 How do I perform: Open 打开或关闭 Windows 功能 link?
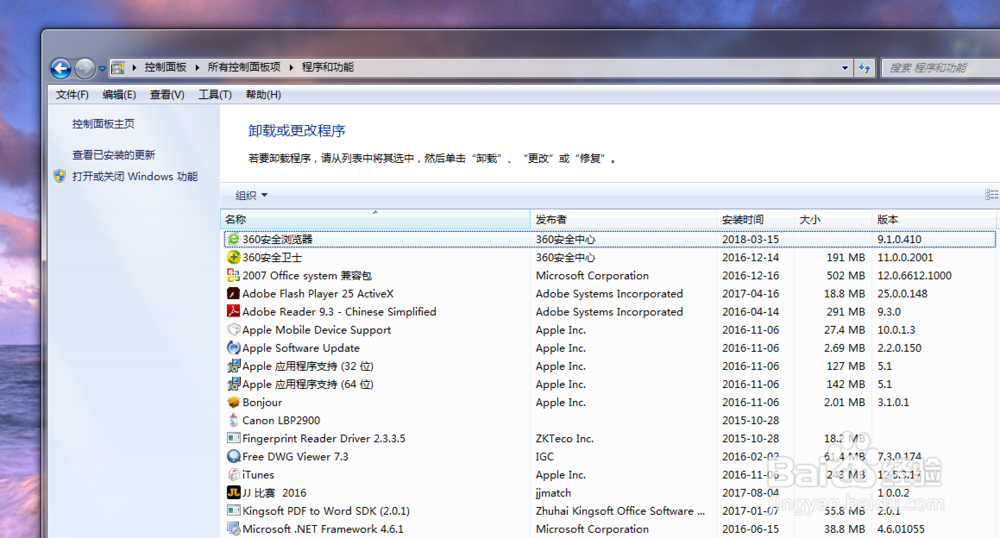click(135, 177)
